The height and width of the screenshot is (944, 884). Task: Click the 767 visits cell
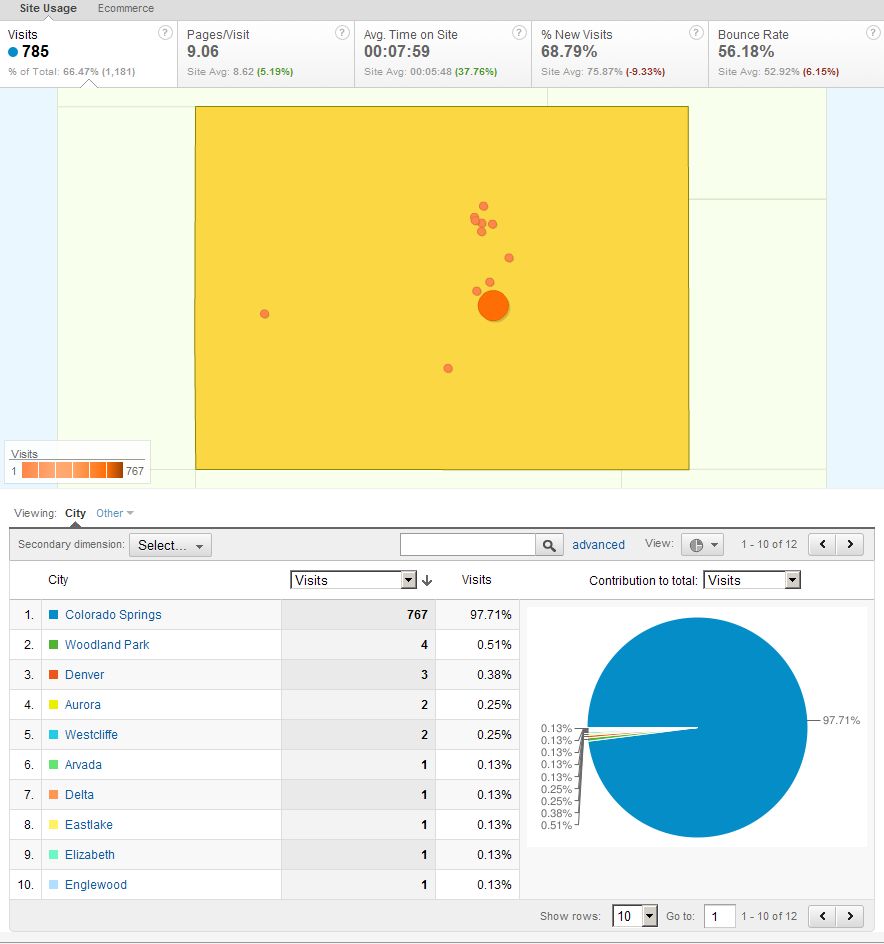[358, 615]
